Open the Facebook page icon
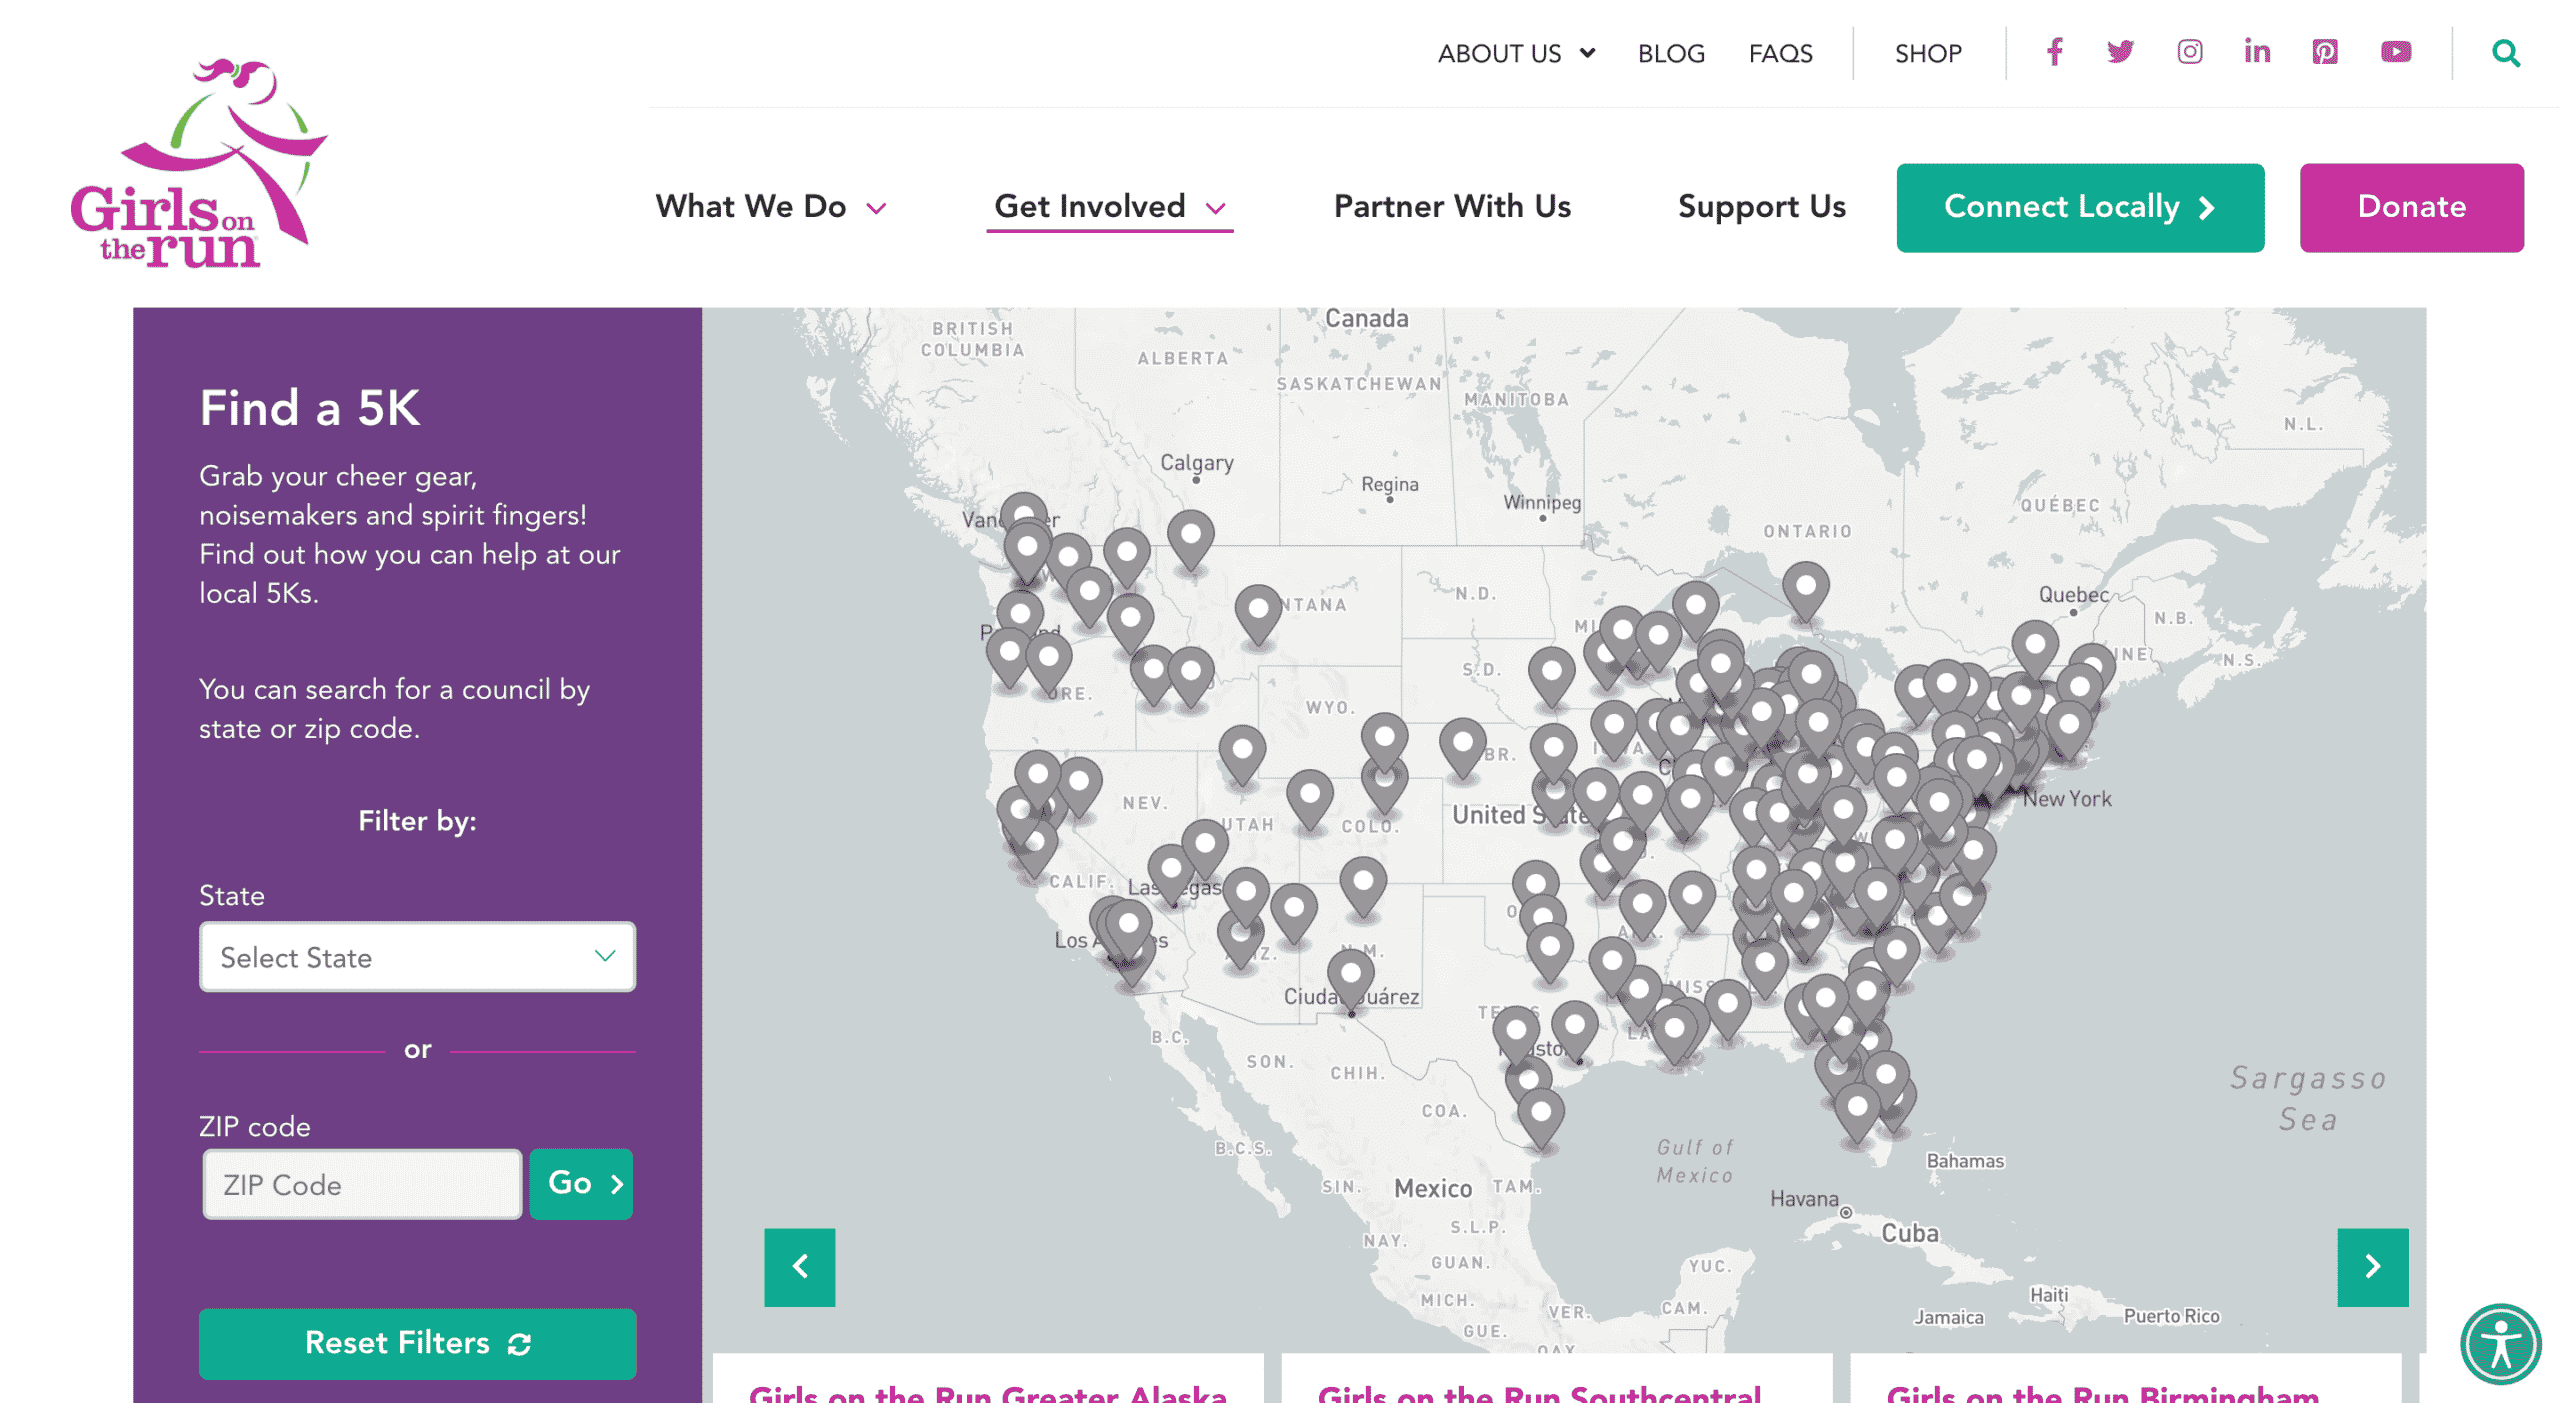The height and width of the screenshot is (1403, 2560). [2053, 52]
